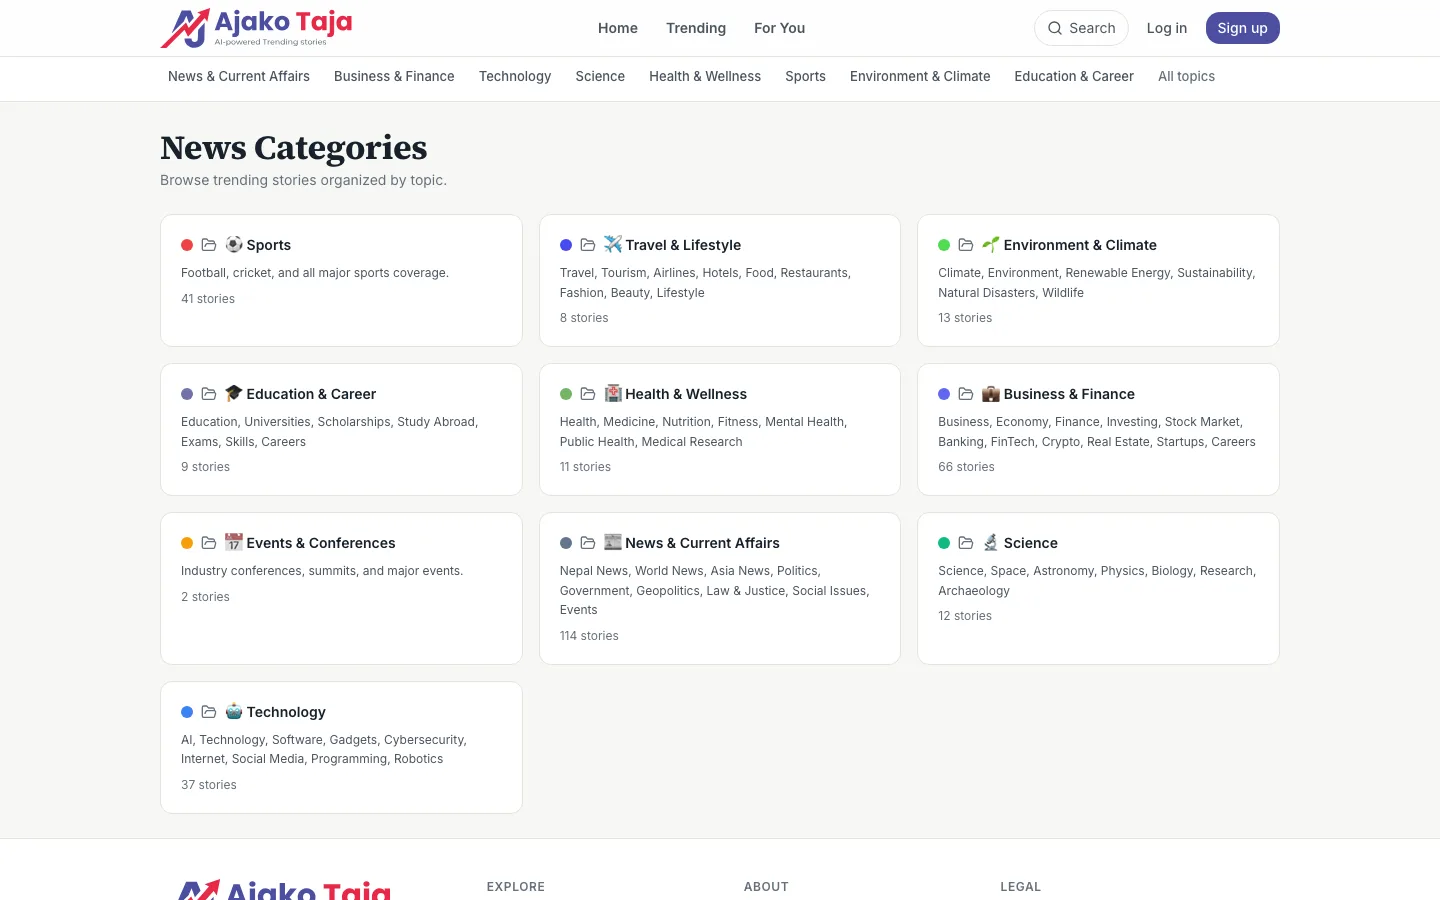This screenshot has height=900, width=1440.
Task: Click "114 stories" on News & Current Affairs card
Action: click(589, 636)
